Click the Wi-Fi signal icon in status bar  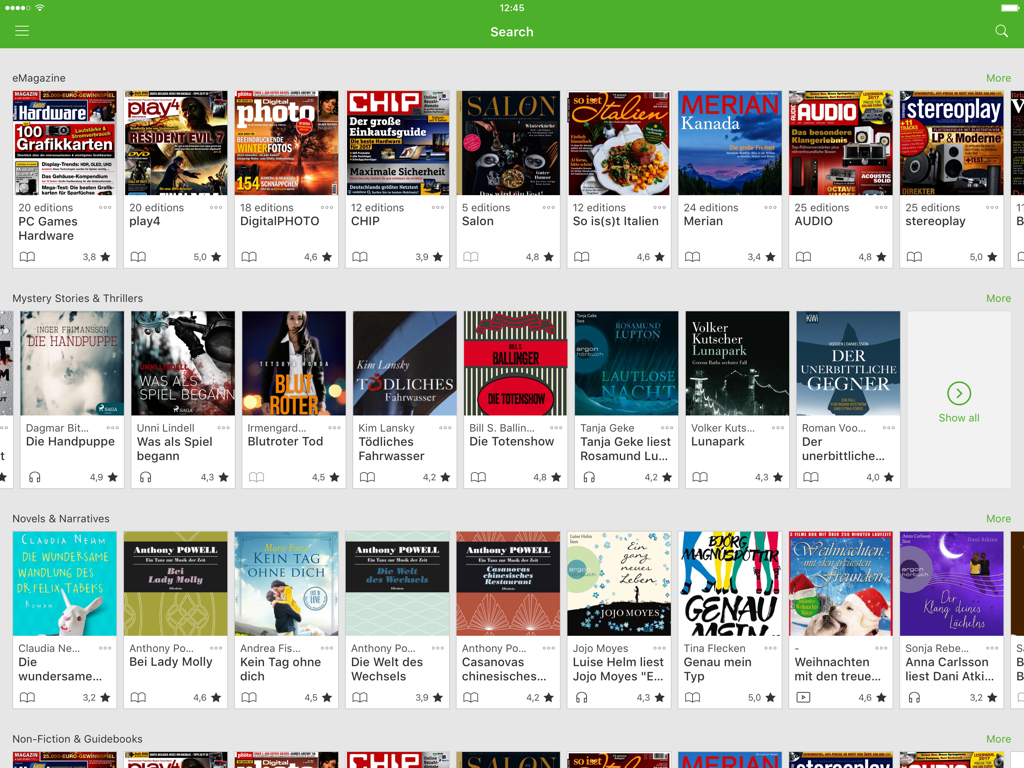coord(40,8)
